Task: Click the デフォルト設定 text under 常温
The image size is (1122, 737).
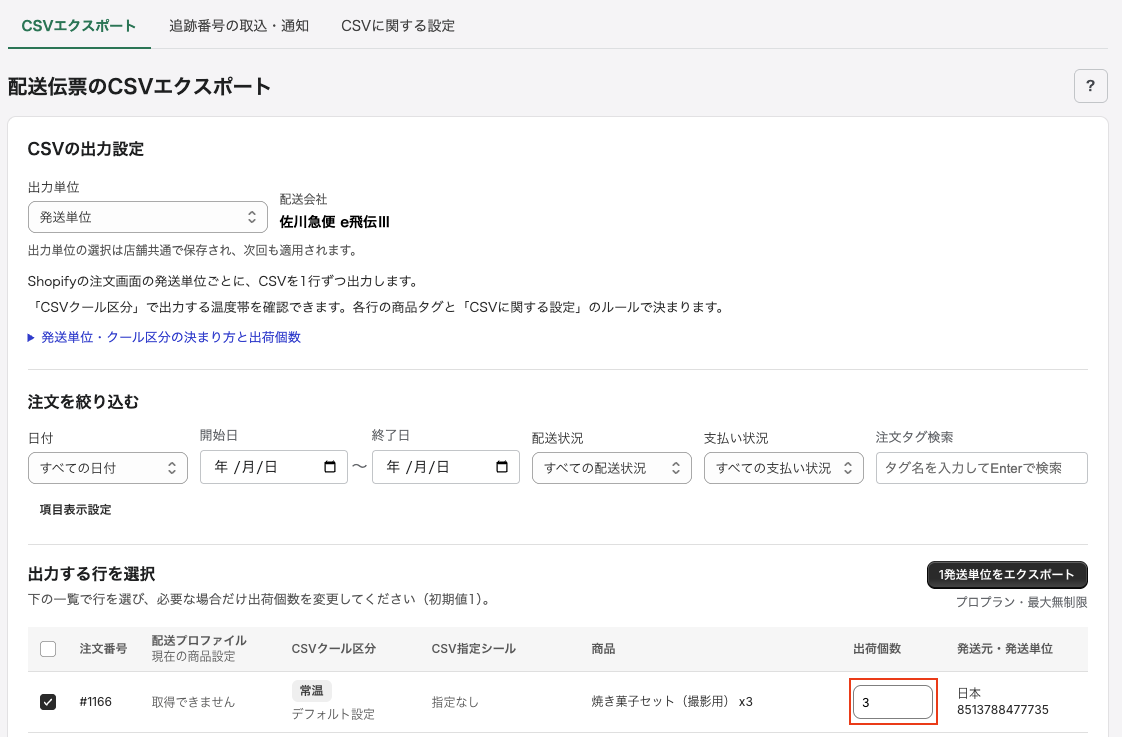Action: coord(333,714)
